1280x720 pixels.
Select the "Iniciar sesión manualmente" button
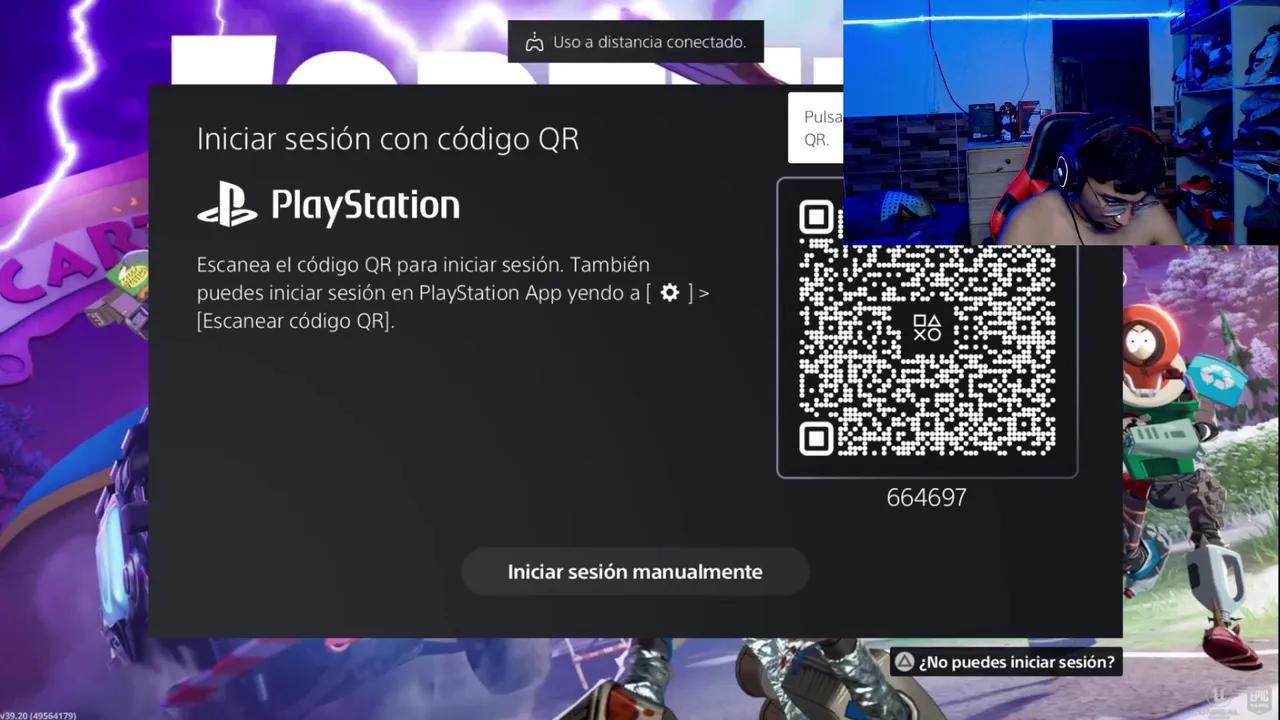click(x=635, y=572)
